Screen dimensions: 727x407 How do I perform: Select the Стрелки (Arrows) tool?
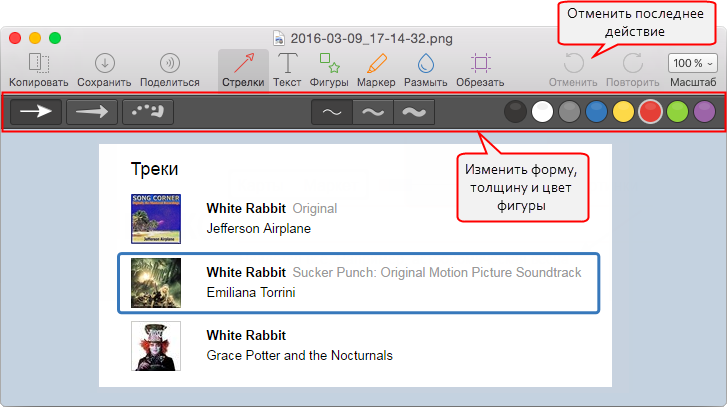[x=243, y=64]
